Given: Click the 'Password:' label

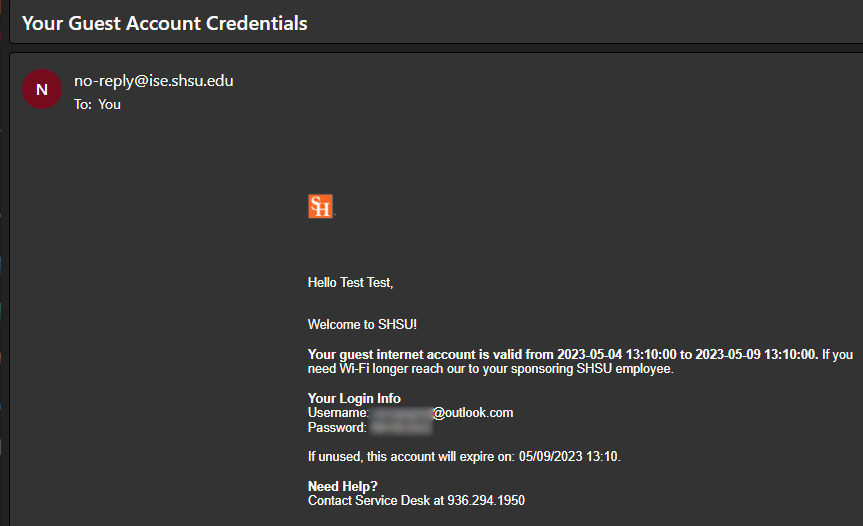Looking at the screenshot, I should 337,427.
